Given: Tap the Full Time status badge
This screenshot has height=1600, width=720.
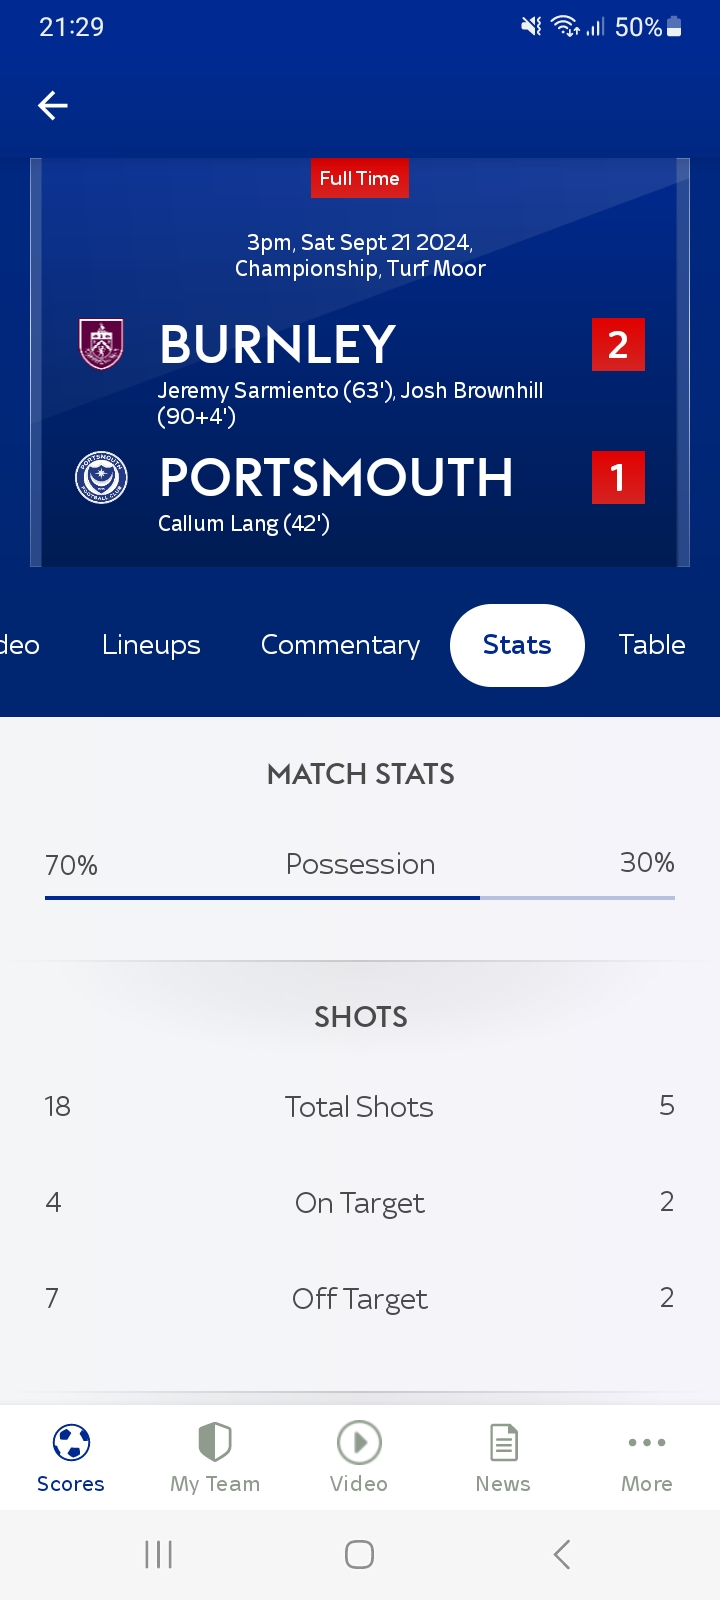Looking at the screenshot, I should (x=359, y=179).
